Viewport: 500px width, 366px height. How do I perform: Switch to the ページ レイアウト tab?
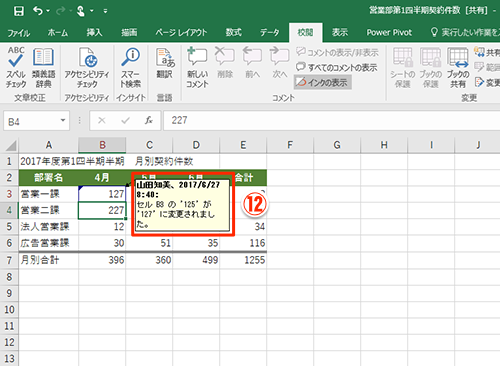tap(181, 33)
